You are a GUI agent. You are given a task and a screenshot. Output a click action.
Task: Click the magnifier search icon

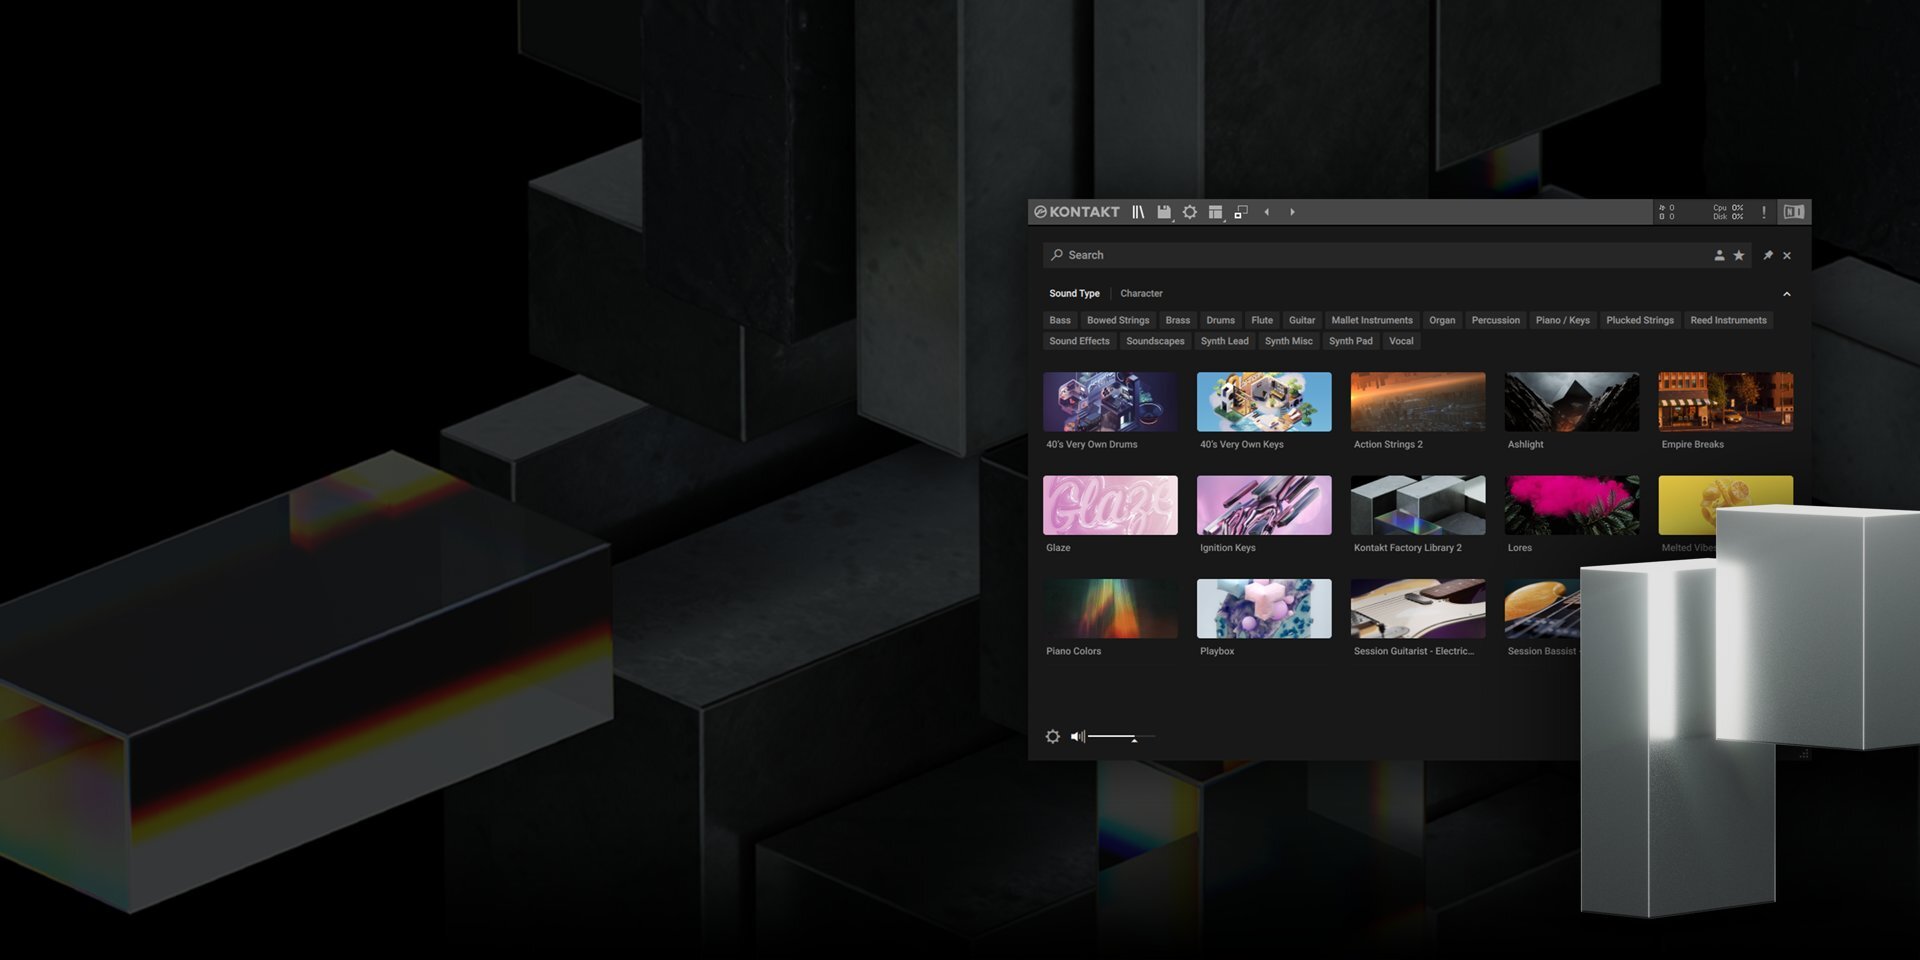point(1057,255)
